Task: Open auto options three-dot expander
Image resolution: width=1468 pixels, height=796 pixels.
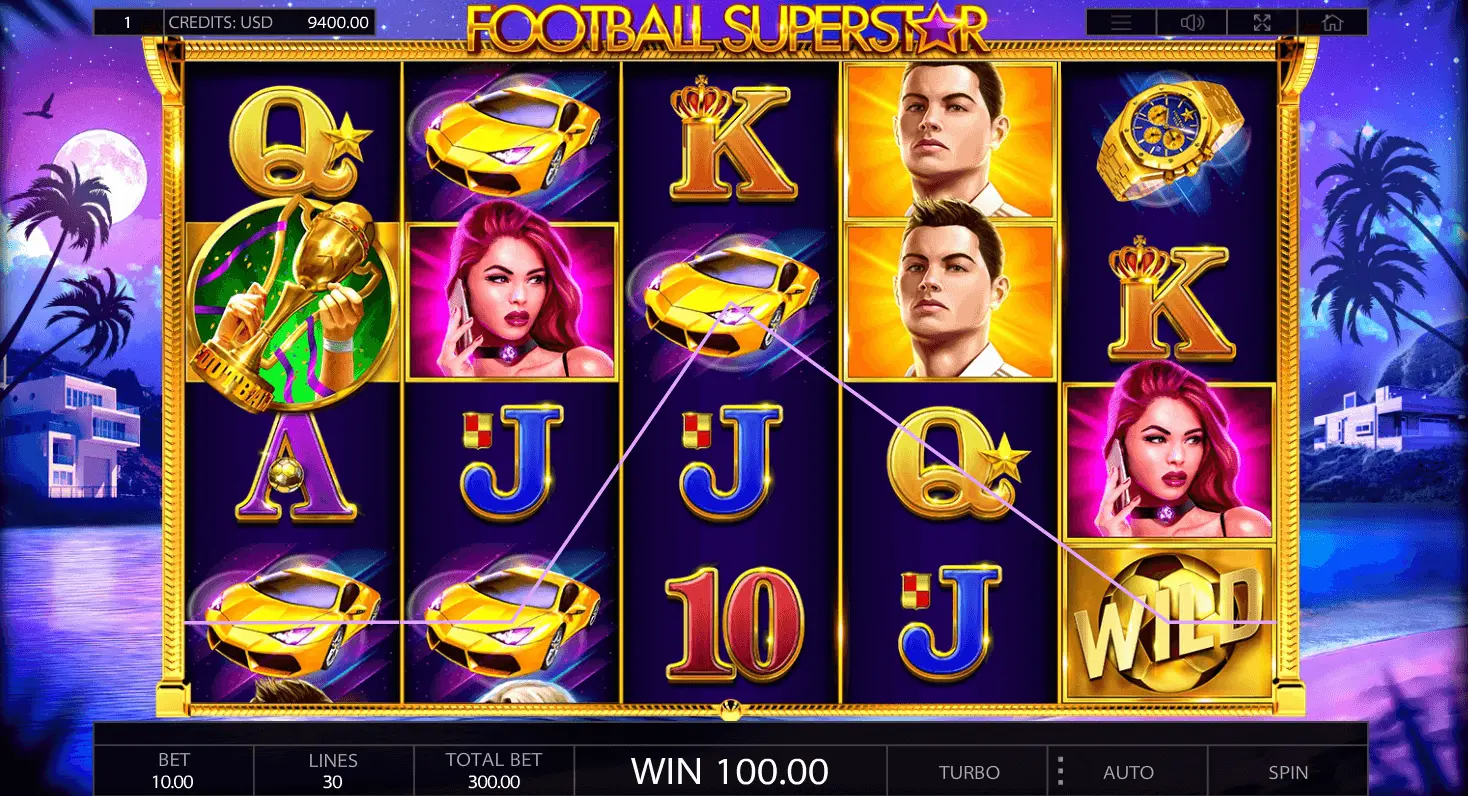Action: (1060, 771)
